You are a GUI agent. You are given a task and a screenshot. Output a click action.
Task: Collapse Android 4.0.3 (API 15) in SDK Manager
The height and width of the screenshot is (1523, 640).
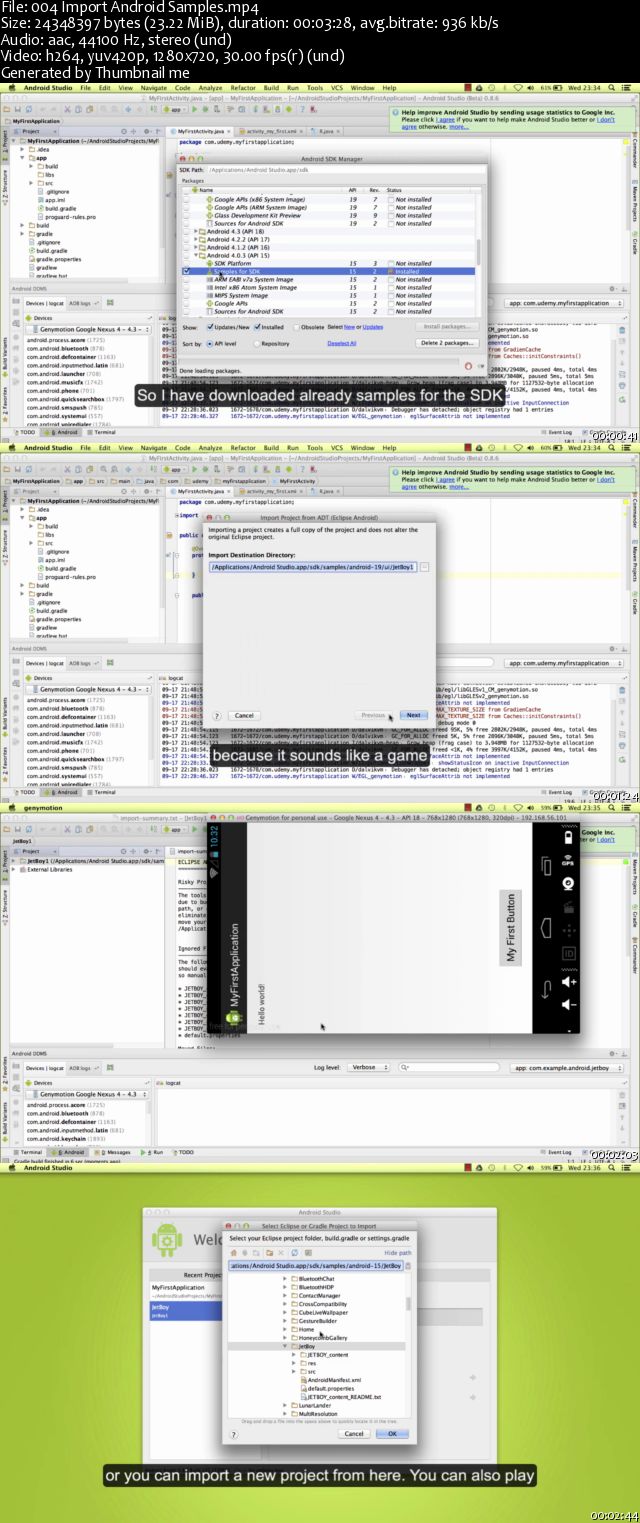coord(196,255)
